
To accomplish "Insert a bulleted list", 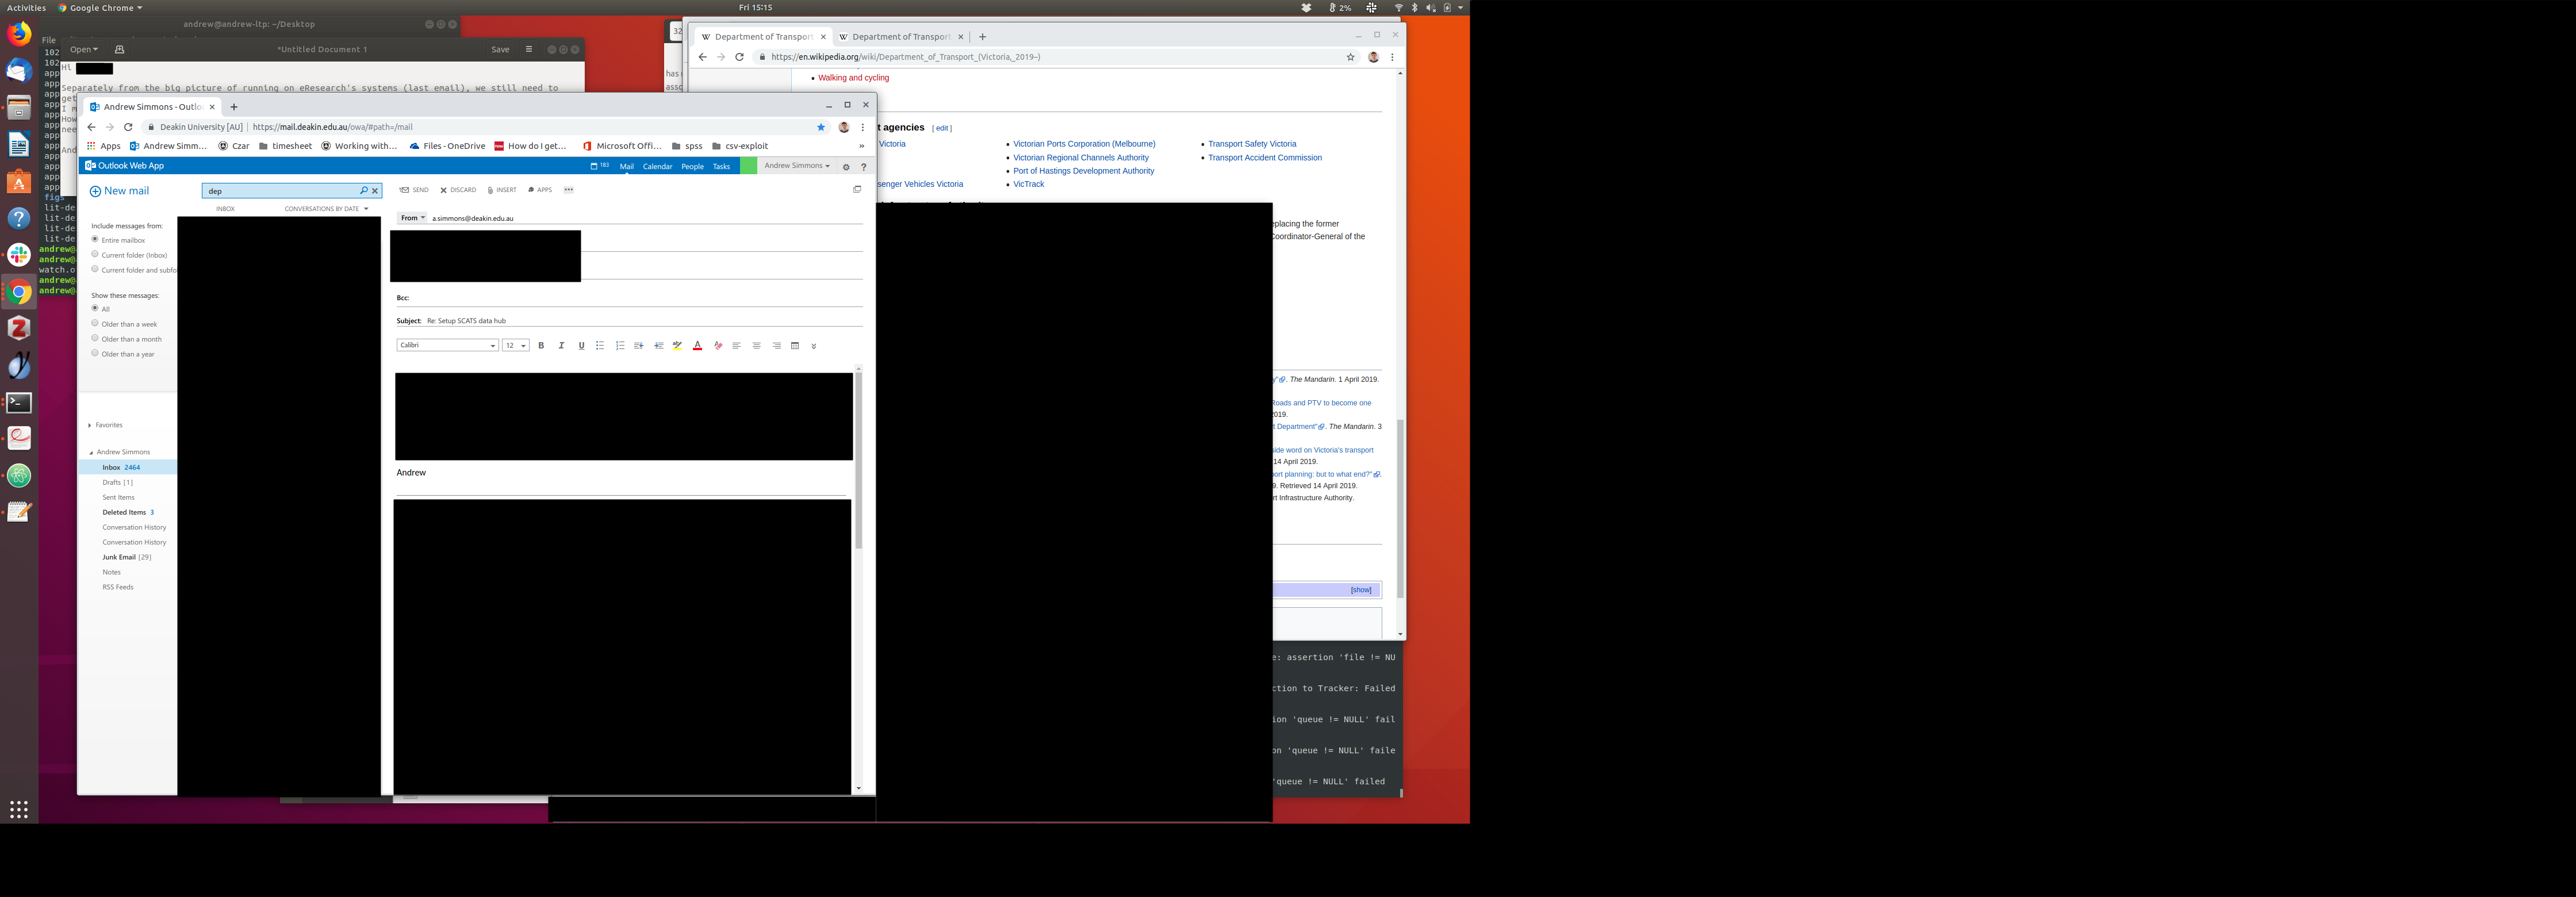I will point(600,346).
